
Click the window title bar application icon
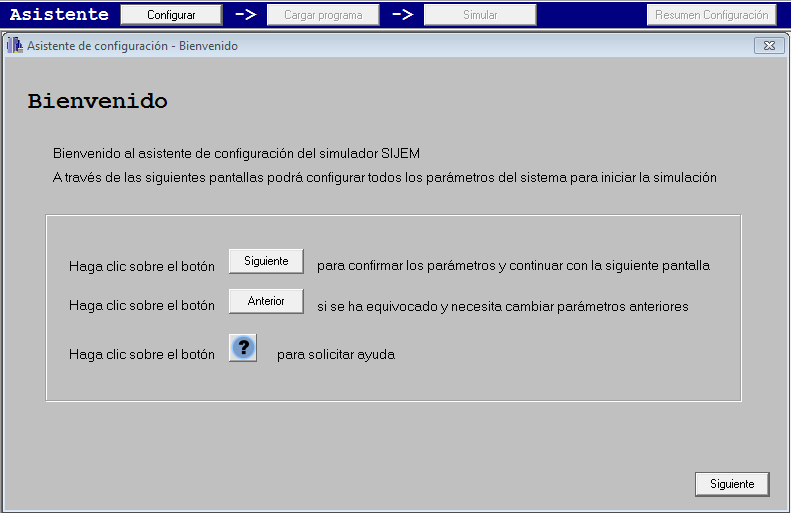pos(15,45)
